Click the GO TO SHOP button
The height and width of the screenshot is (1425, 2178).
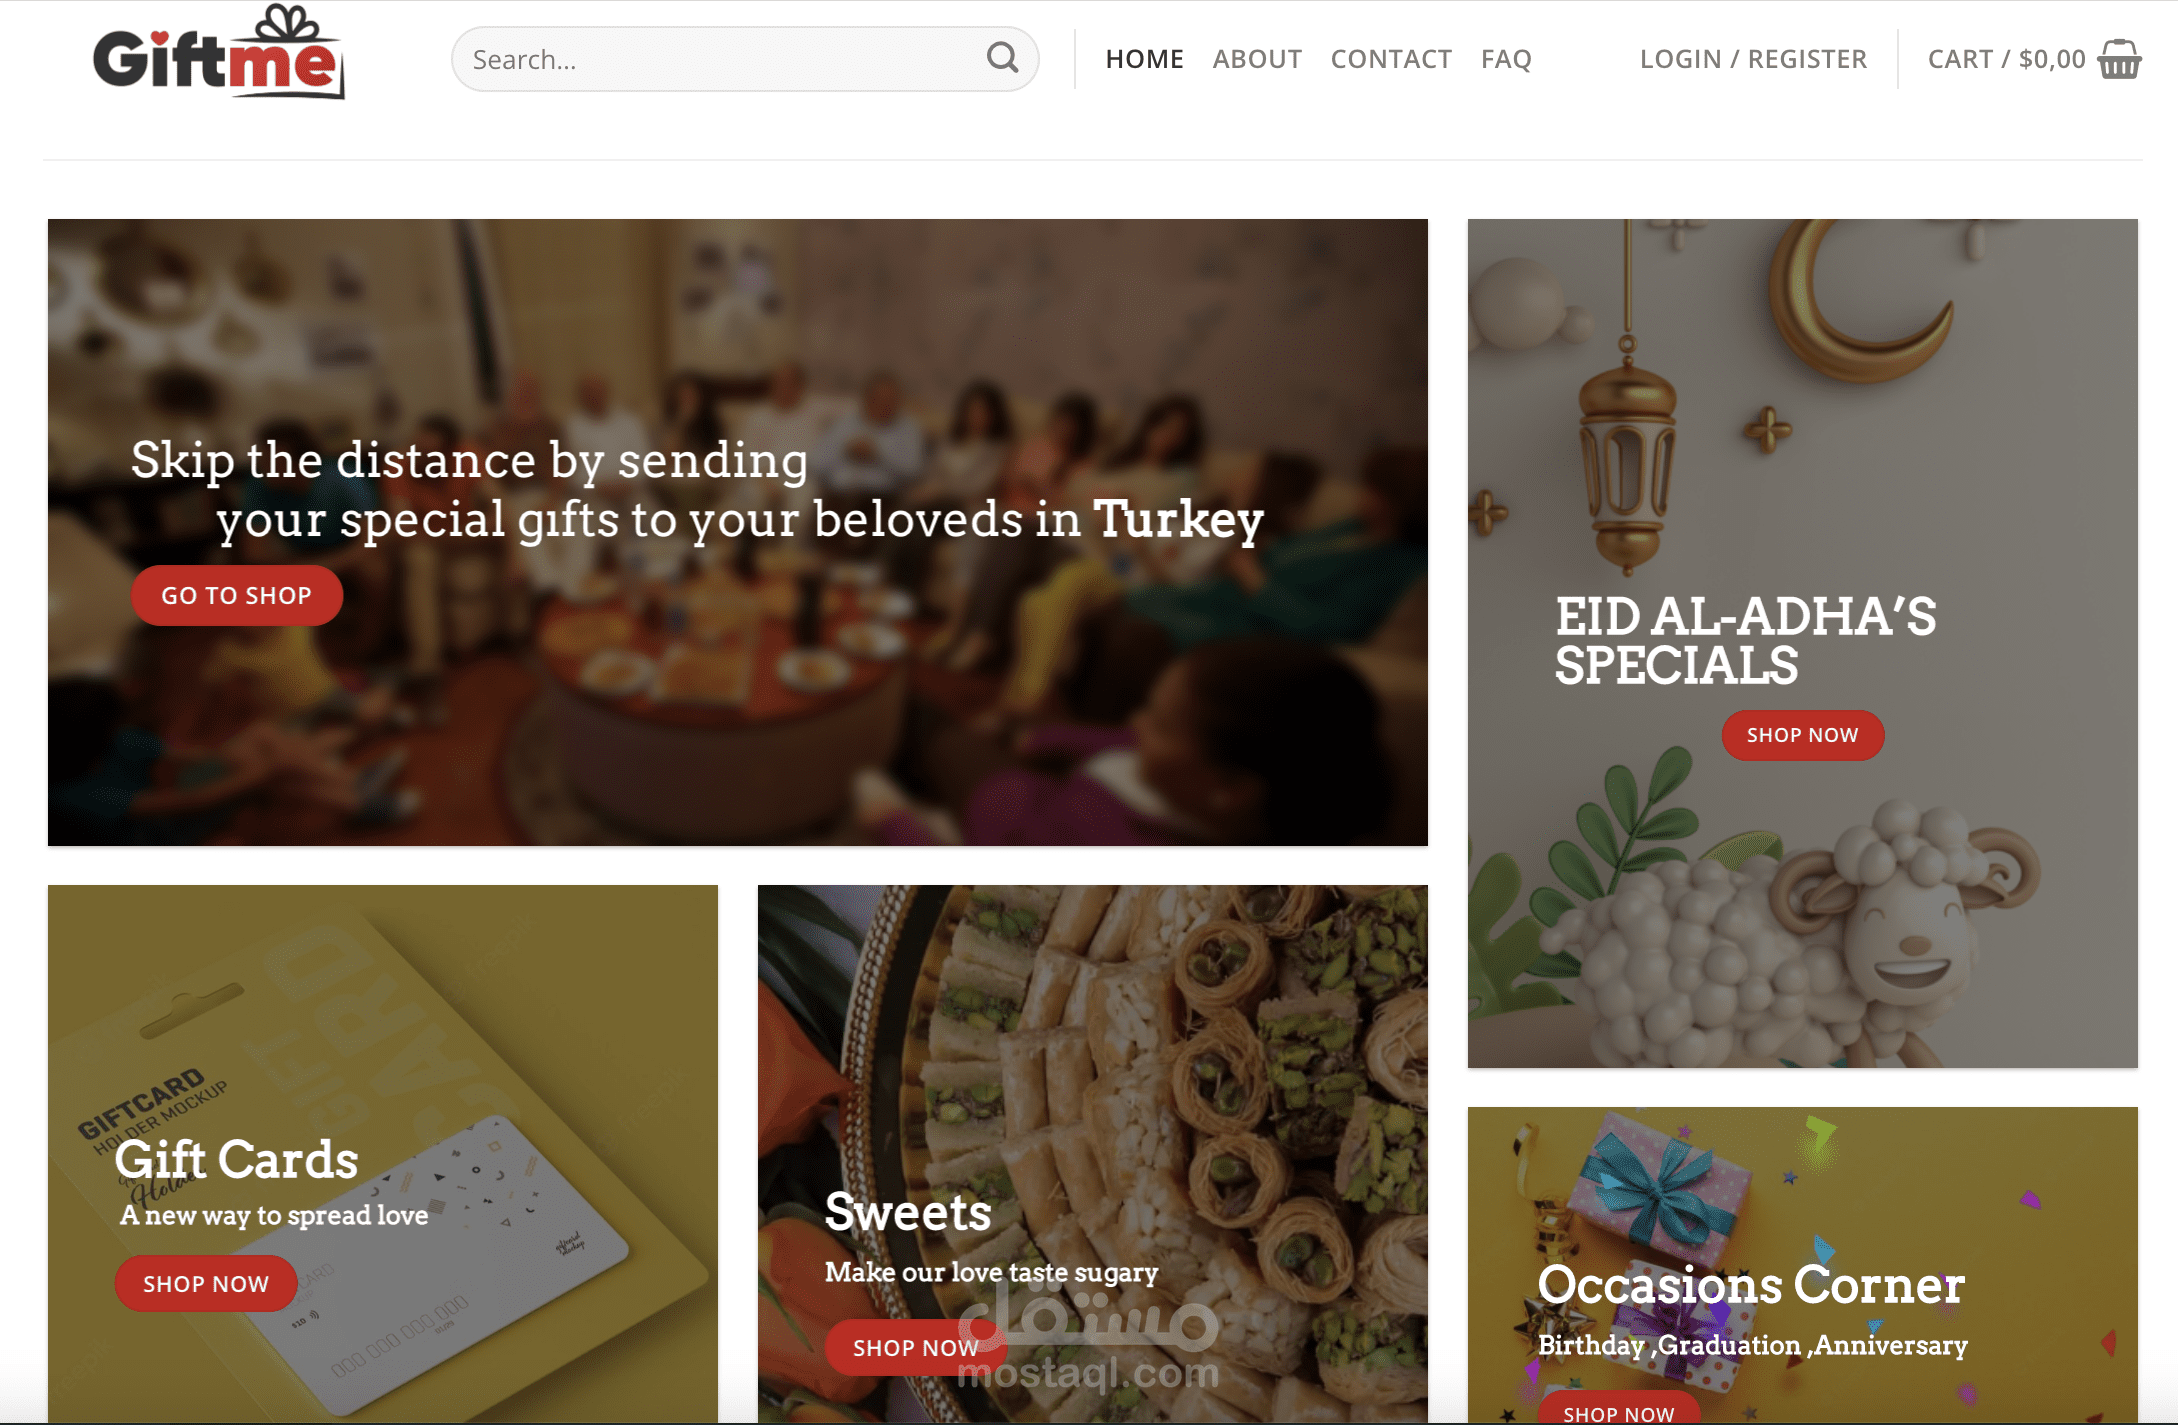pos(237,595)
